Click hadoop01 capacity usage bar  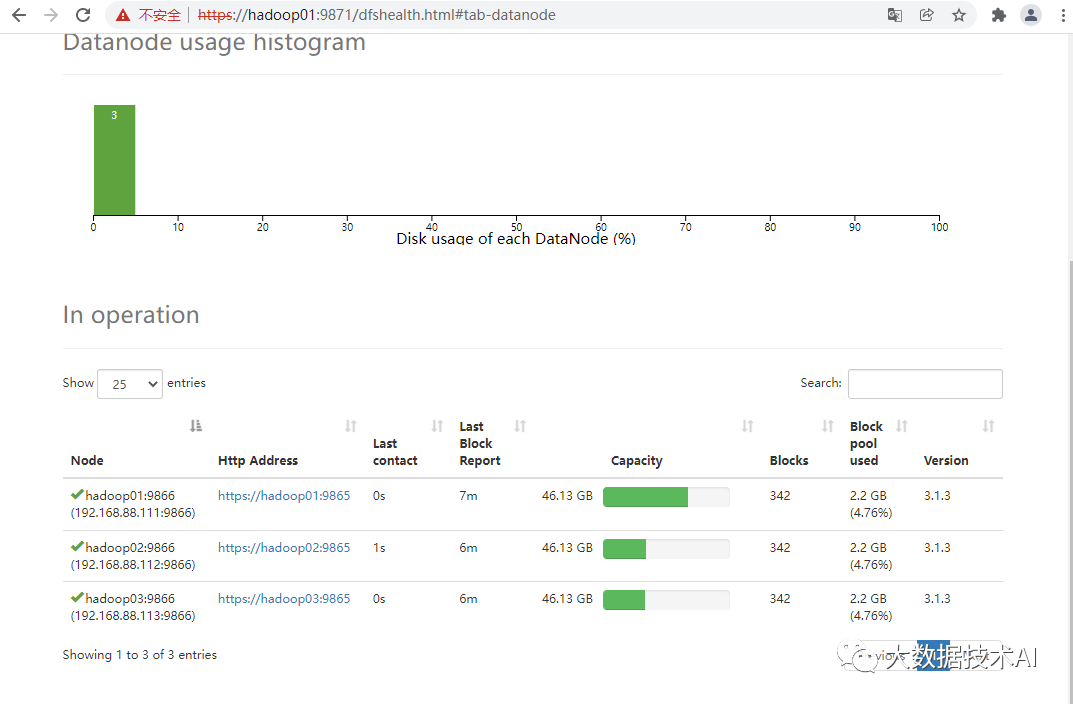click(666, 497)
